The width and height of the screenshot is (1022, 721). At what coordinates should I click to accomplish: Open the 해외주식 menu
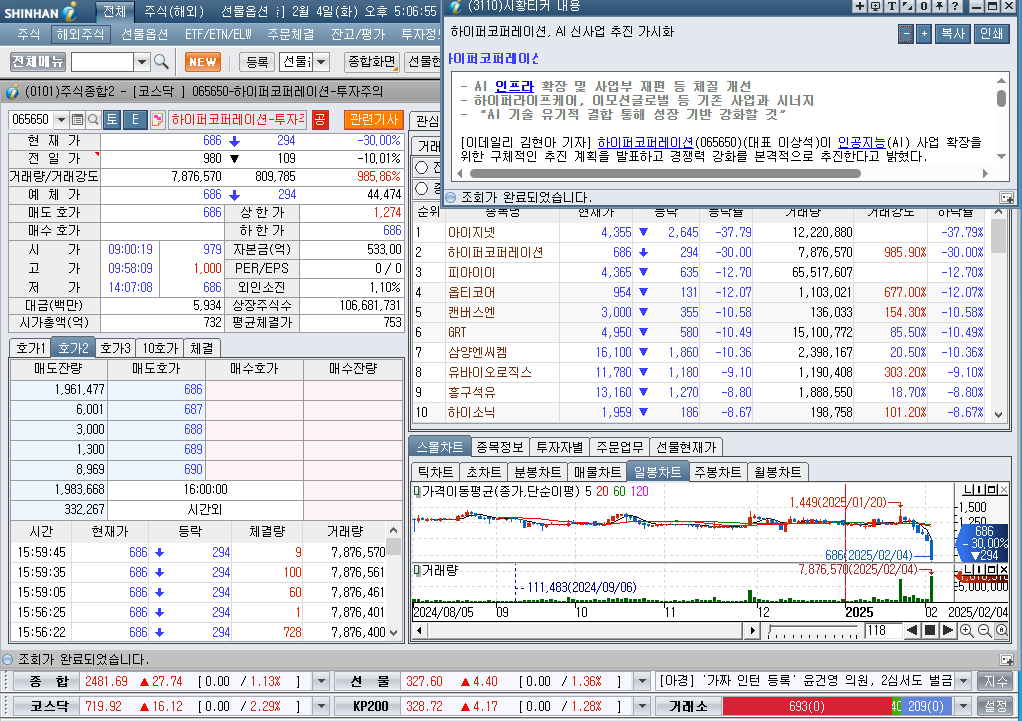tap(80, 34)
